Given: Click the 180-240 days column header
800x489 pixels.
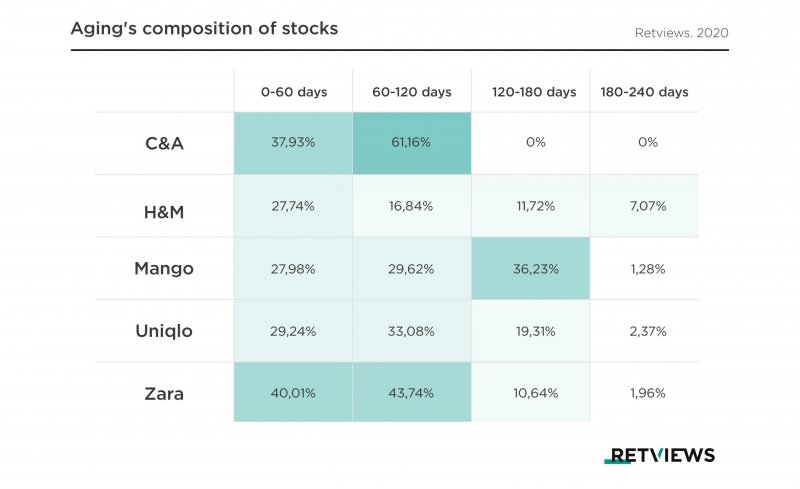Looking at the screenshot, I should point(645,92).
